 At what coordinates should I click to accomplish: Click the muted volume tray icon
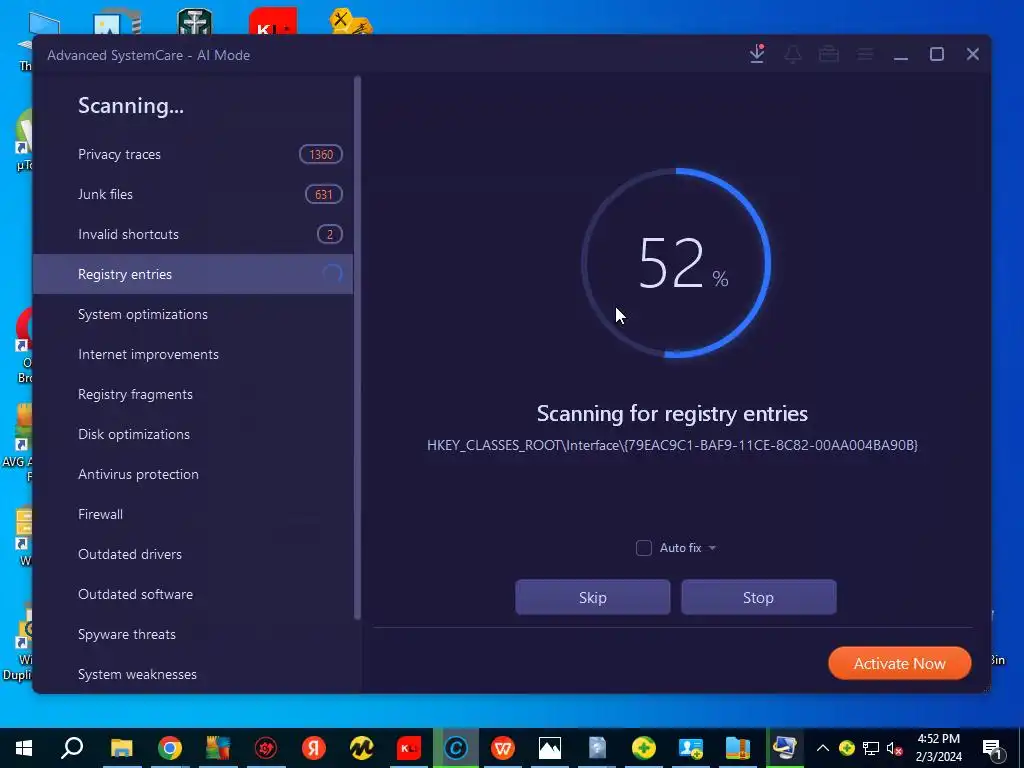click(x=895, y=748)
